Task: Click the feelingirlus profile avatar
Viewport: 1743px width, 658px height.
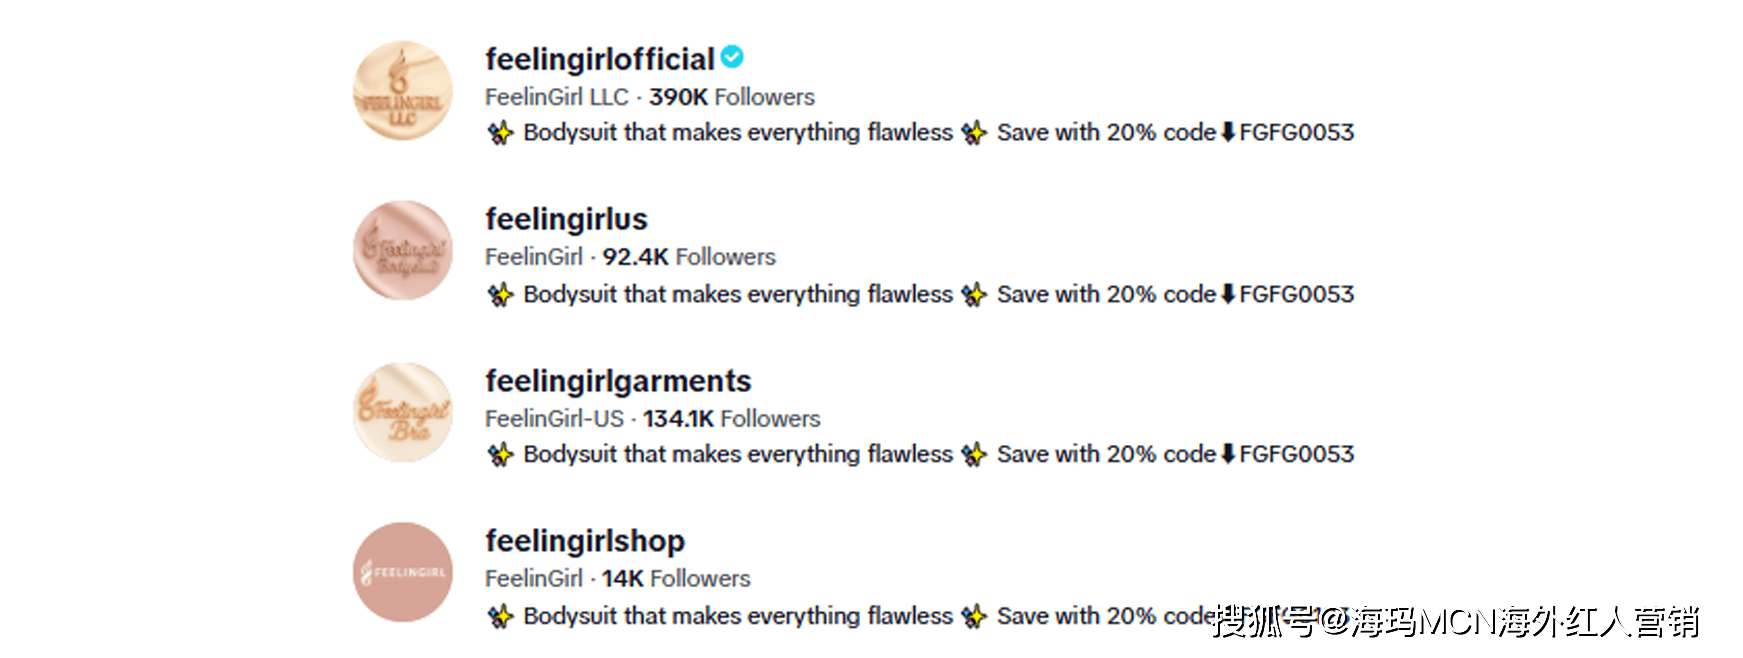Action: click(403, 251)
